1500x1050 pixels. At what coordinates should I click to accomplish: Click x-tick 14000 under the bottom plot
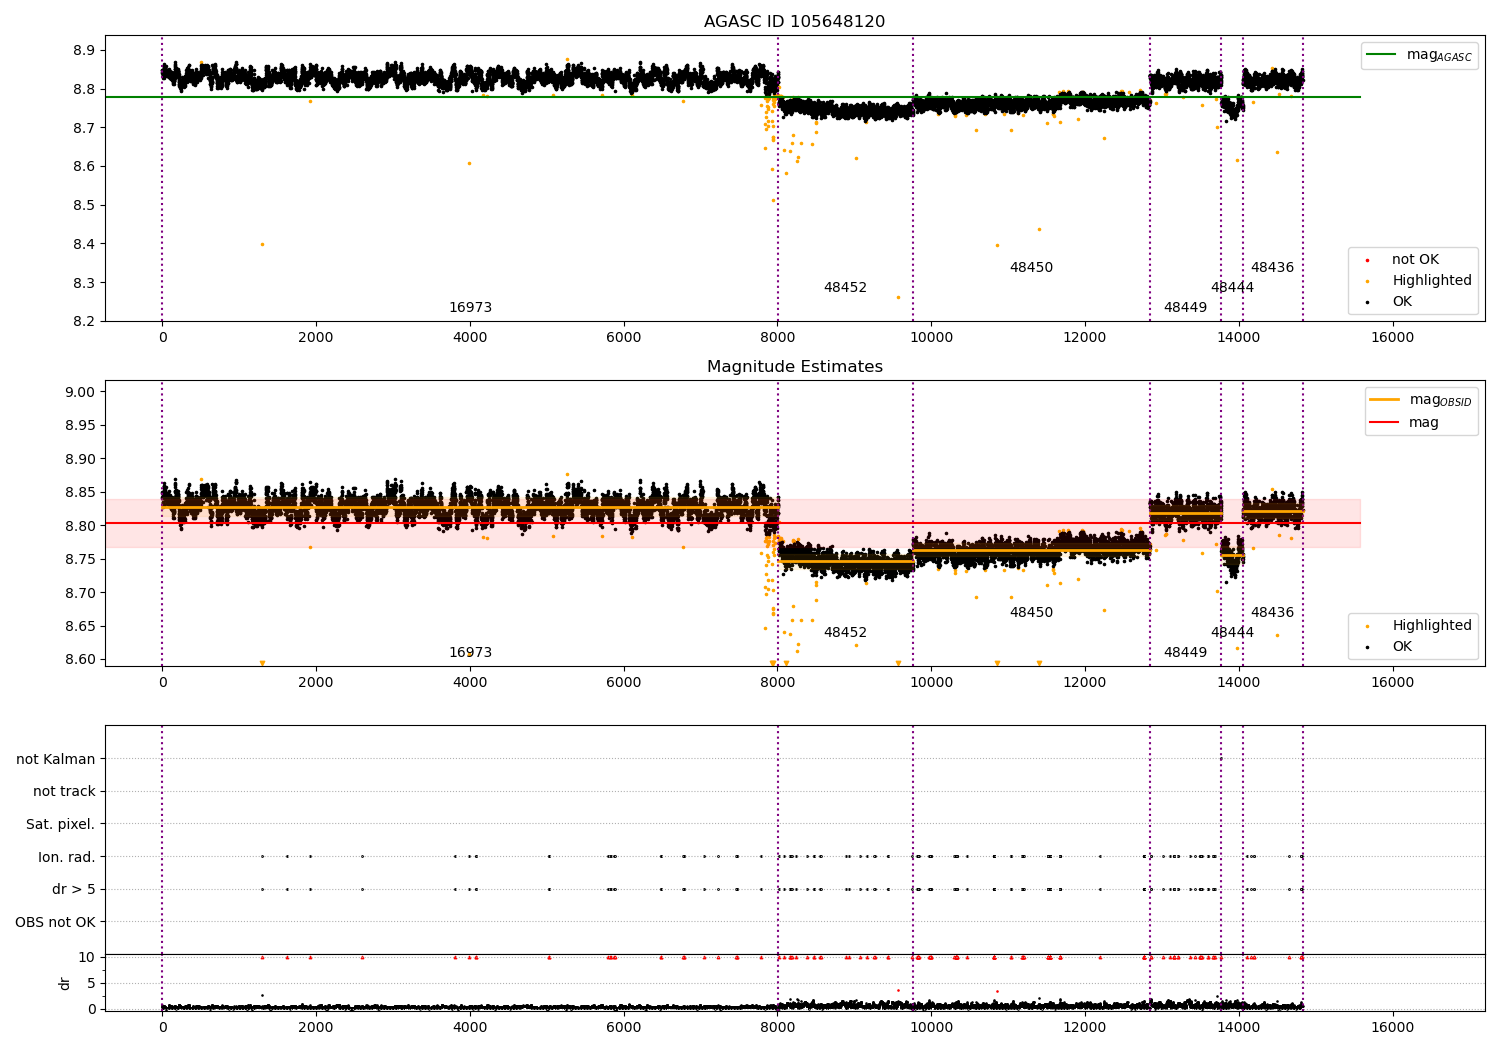coord(1239,1028)
